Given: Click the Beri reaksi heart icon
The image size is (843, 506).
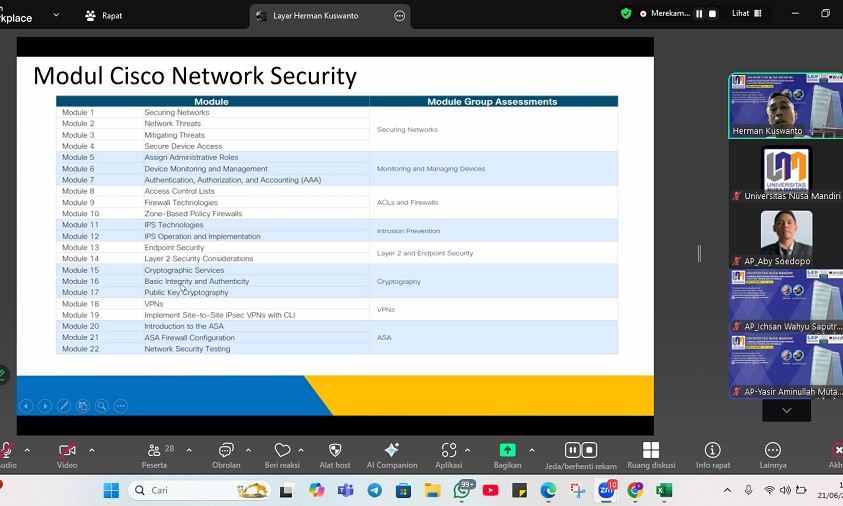Looking at the screenshot, I should tap(282, 450).
